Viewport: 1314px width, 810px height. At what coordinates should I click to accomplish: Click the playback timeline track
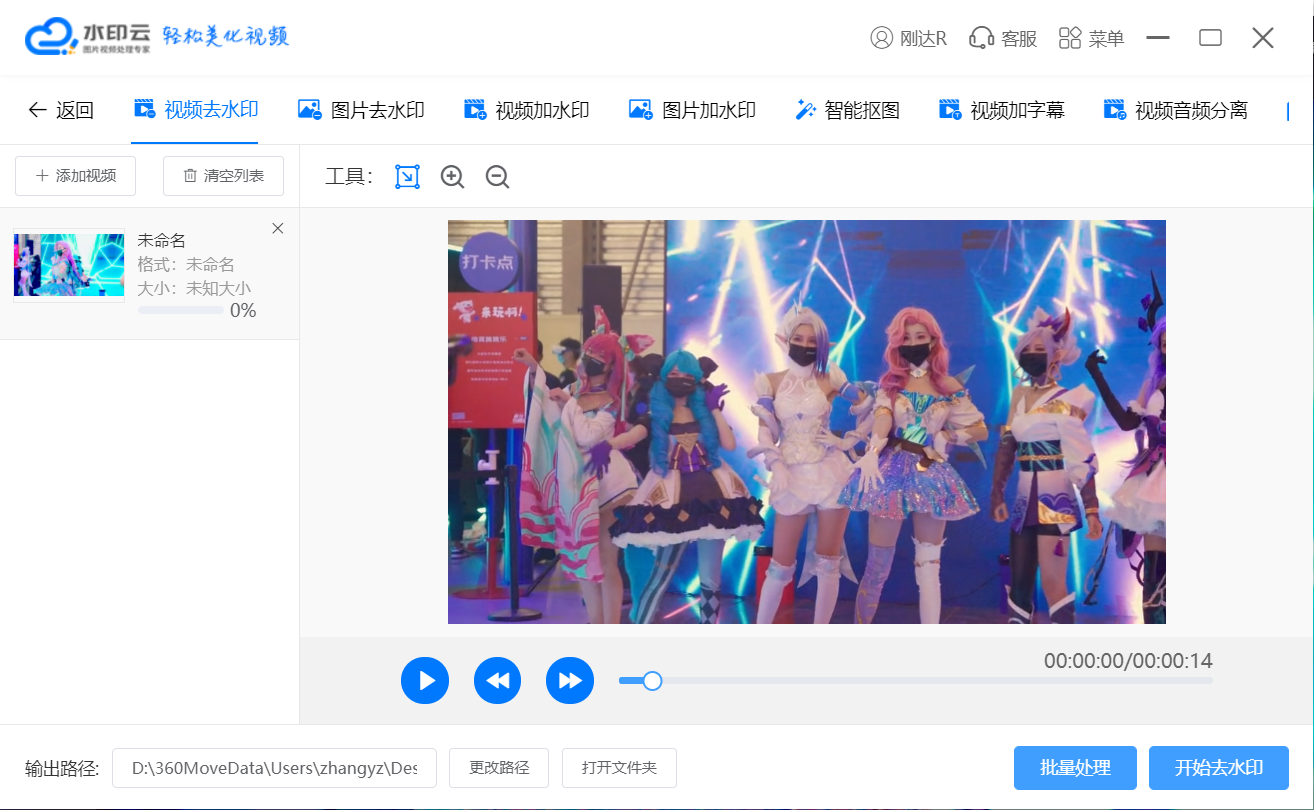point(916,681)
